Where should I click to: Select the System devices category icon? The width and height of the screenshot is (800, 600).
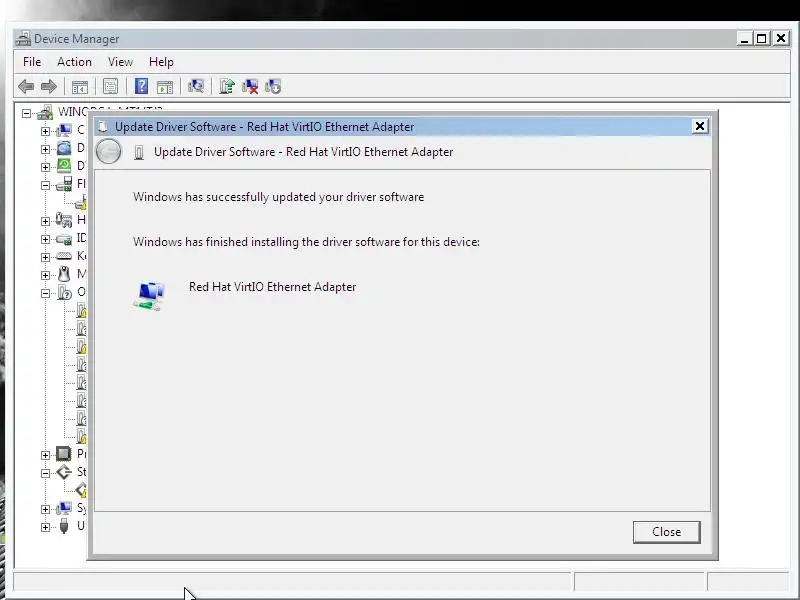click(64, 508)
